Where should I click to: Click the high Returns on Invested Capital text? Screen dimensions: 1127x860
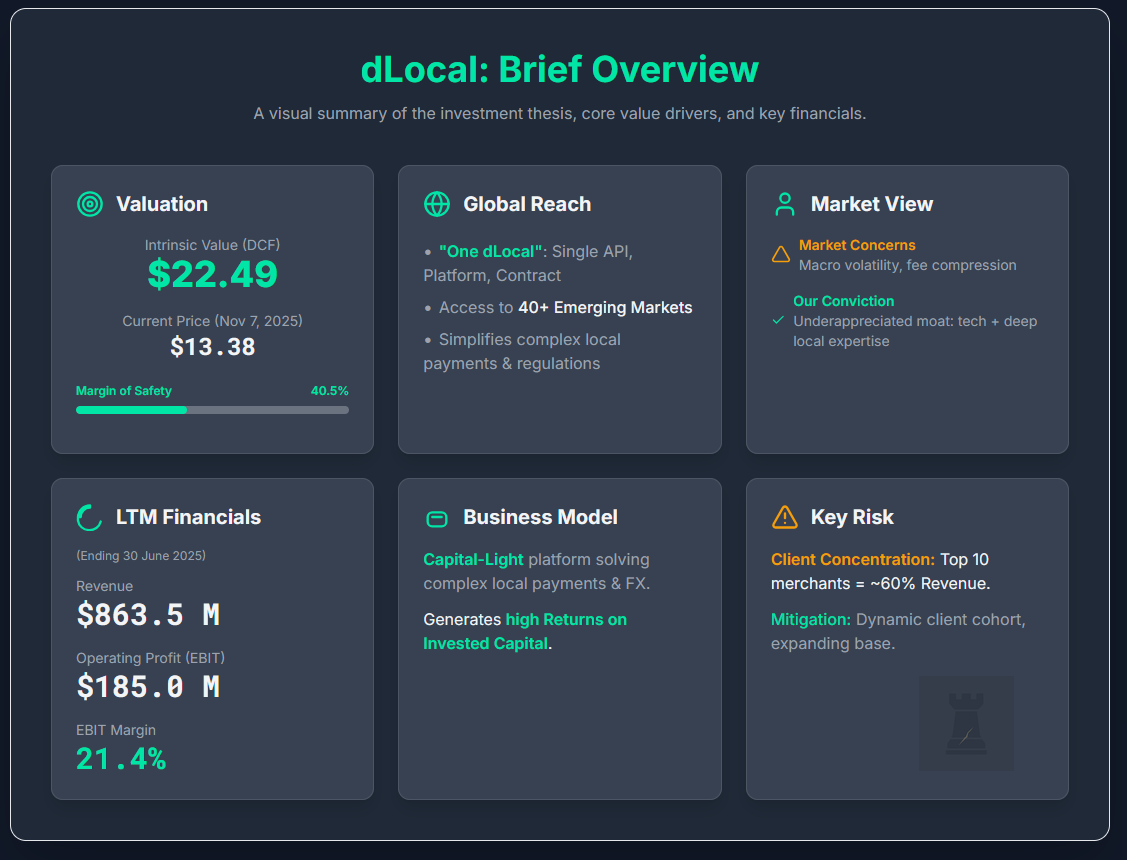point(525,632)
